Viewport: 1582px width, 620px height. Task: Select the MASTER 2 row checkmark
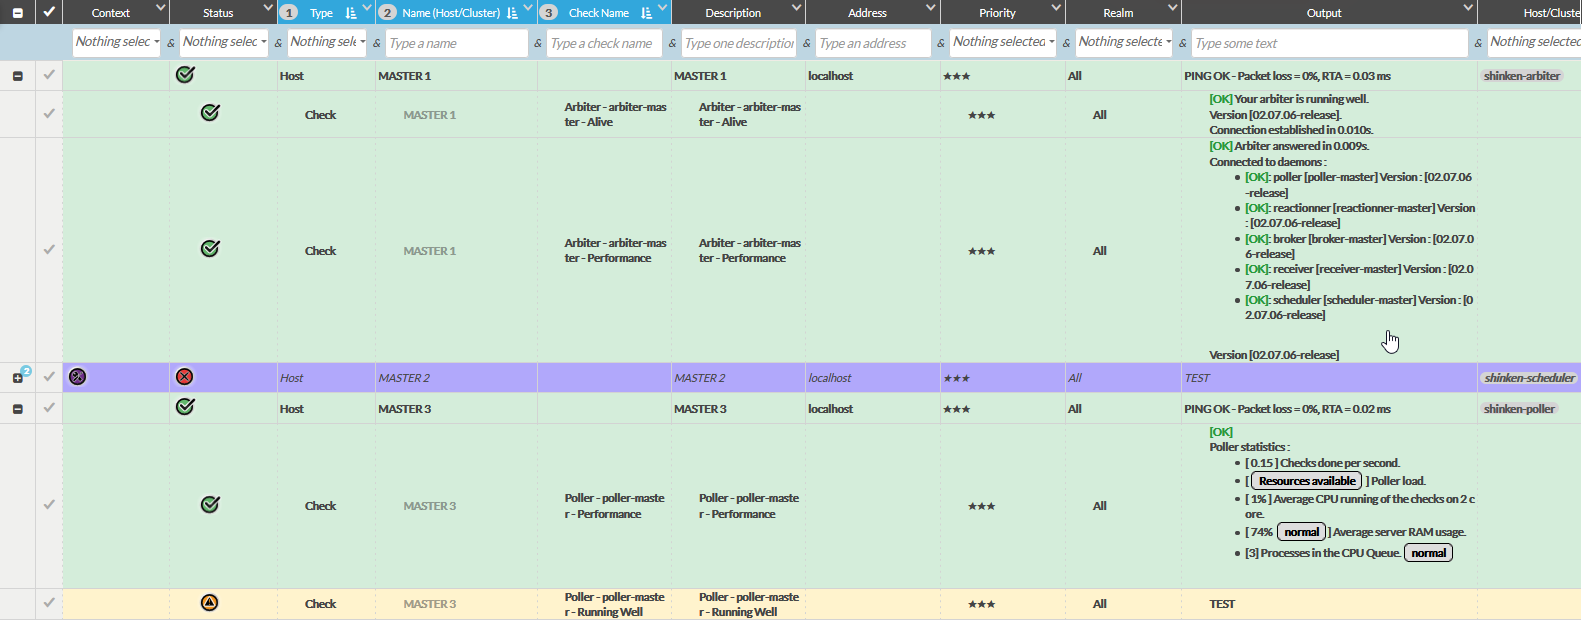(x=49, y=377)
